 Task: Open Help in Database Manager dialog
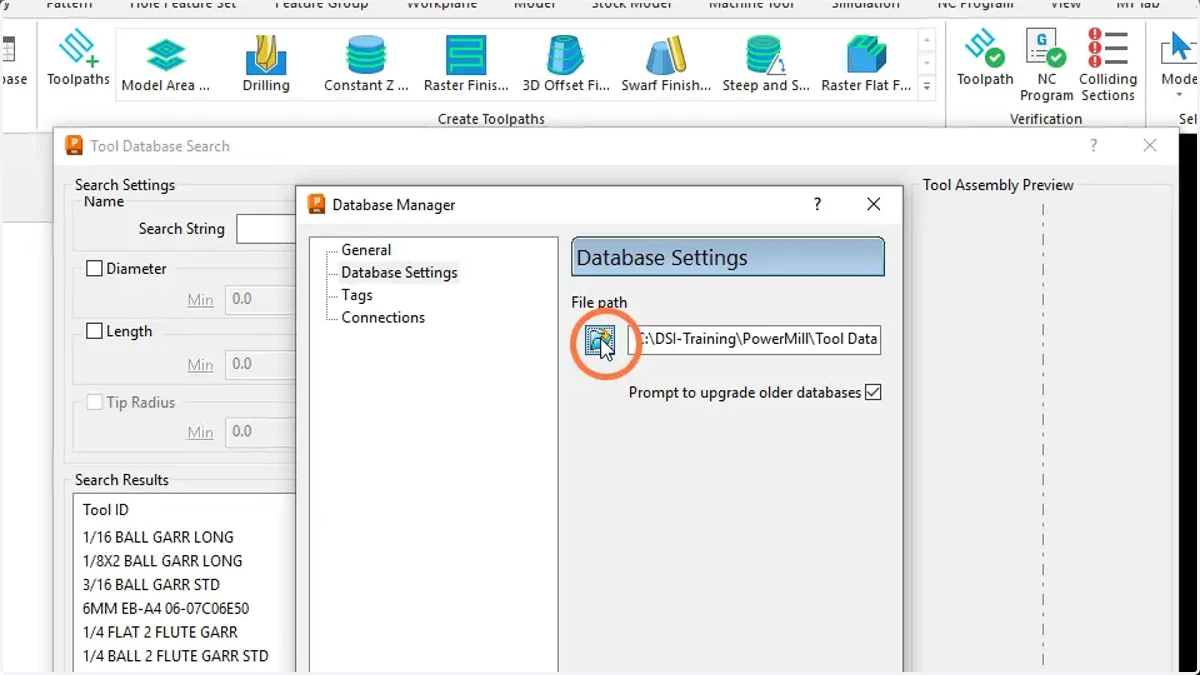click(817, 204)
